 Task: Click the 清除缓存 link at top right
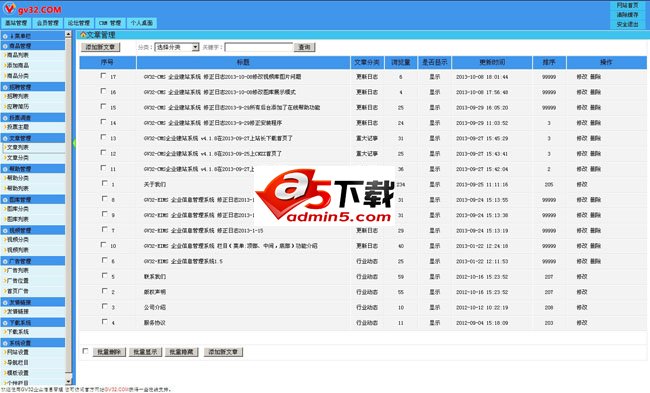[x=627, y=15]
